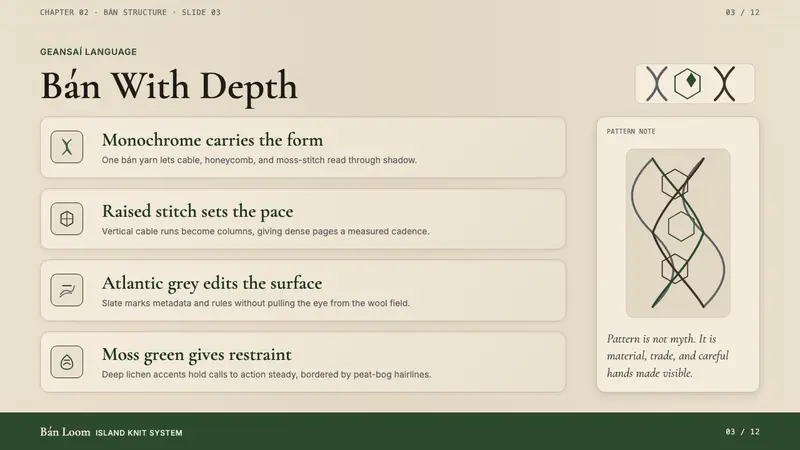Click the footer '03 / 12' page counter
This screenshot has width=800, height=450.
742,432
